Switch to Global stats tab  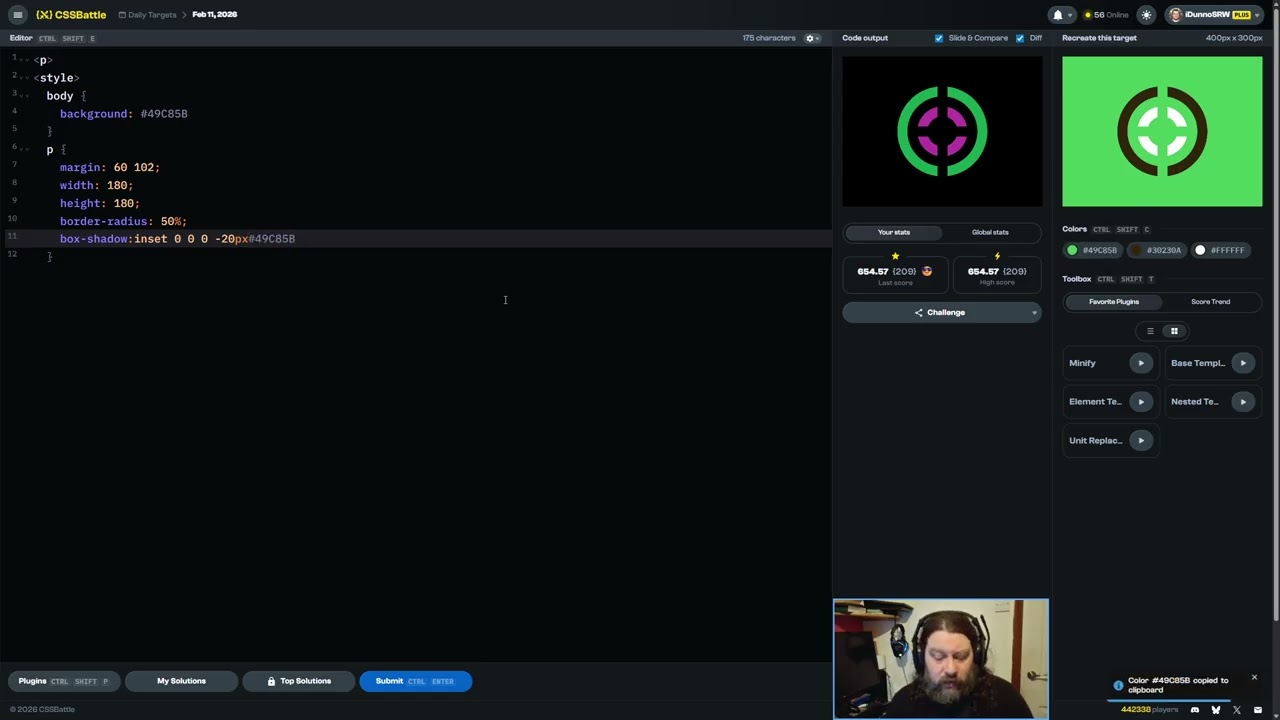(990, 232)
